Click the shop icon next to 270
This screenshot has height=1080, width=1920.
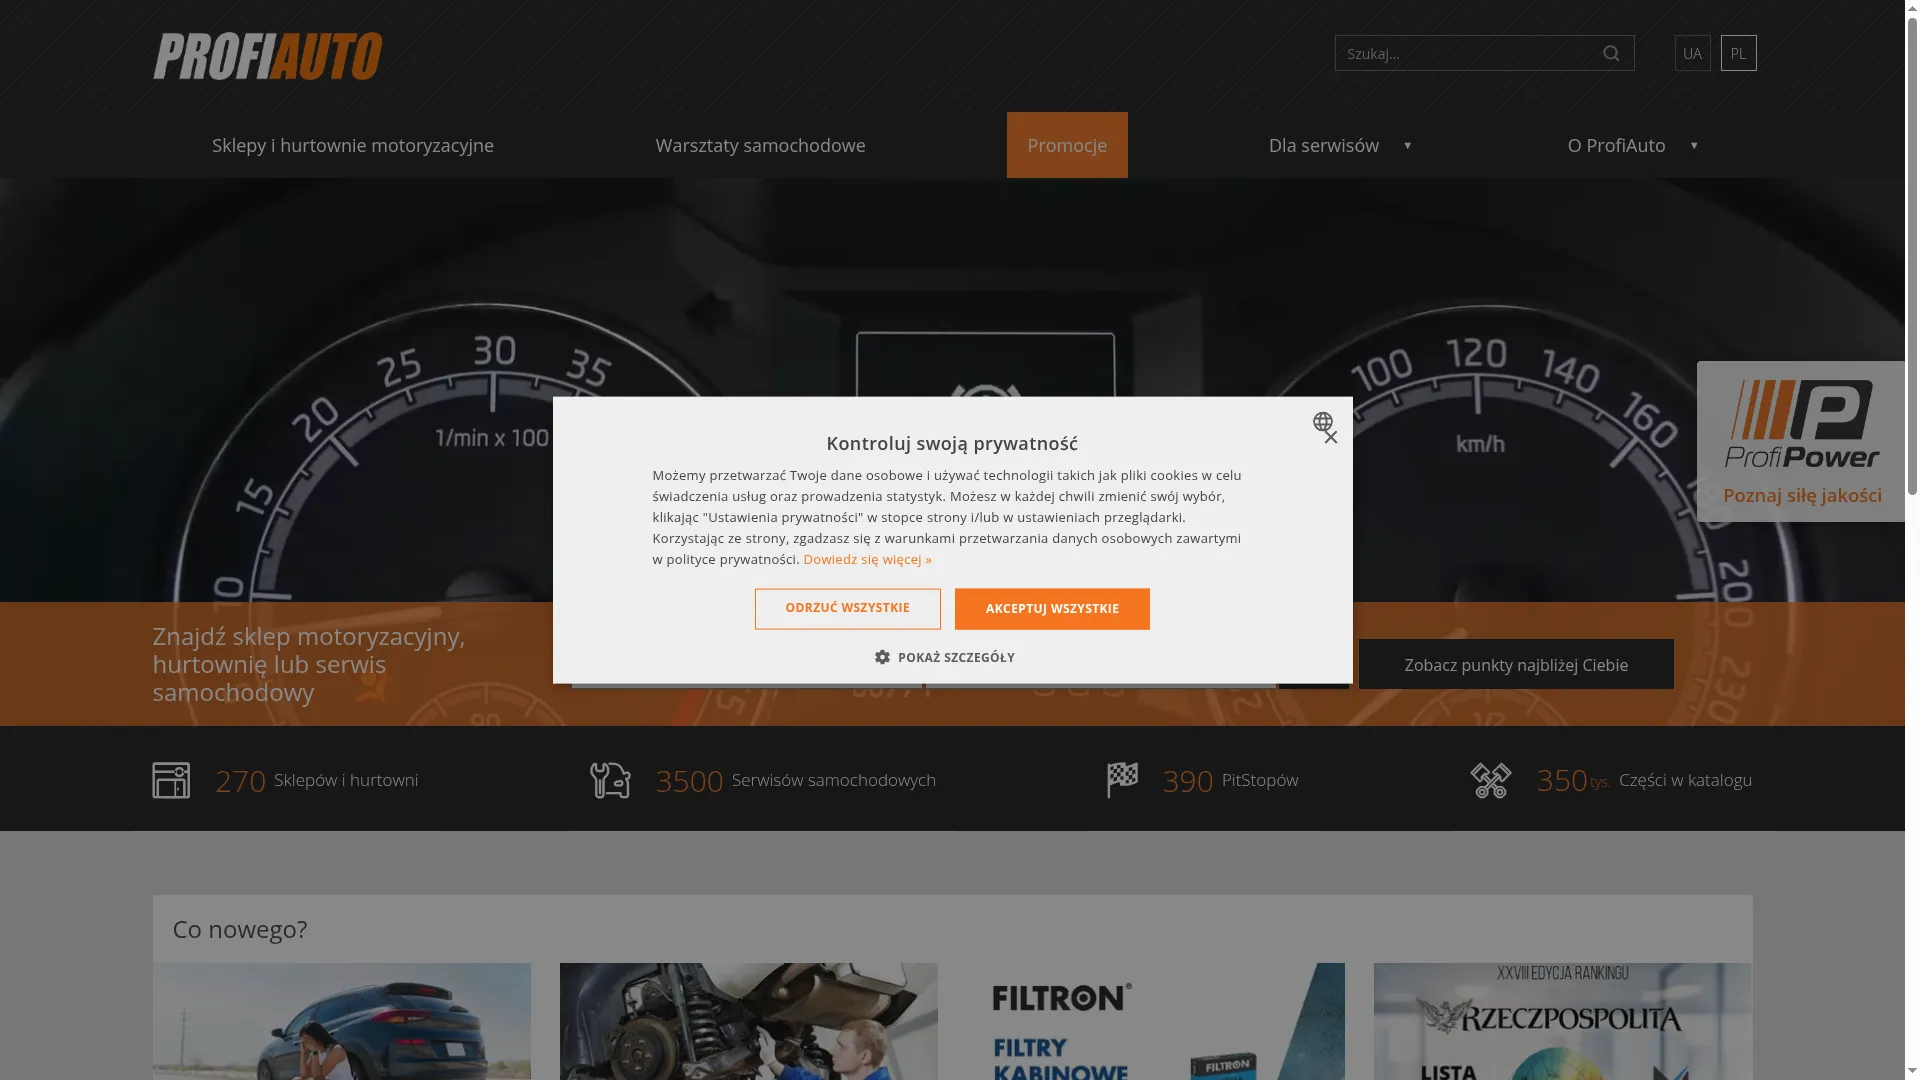click(x=171, y=780)
